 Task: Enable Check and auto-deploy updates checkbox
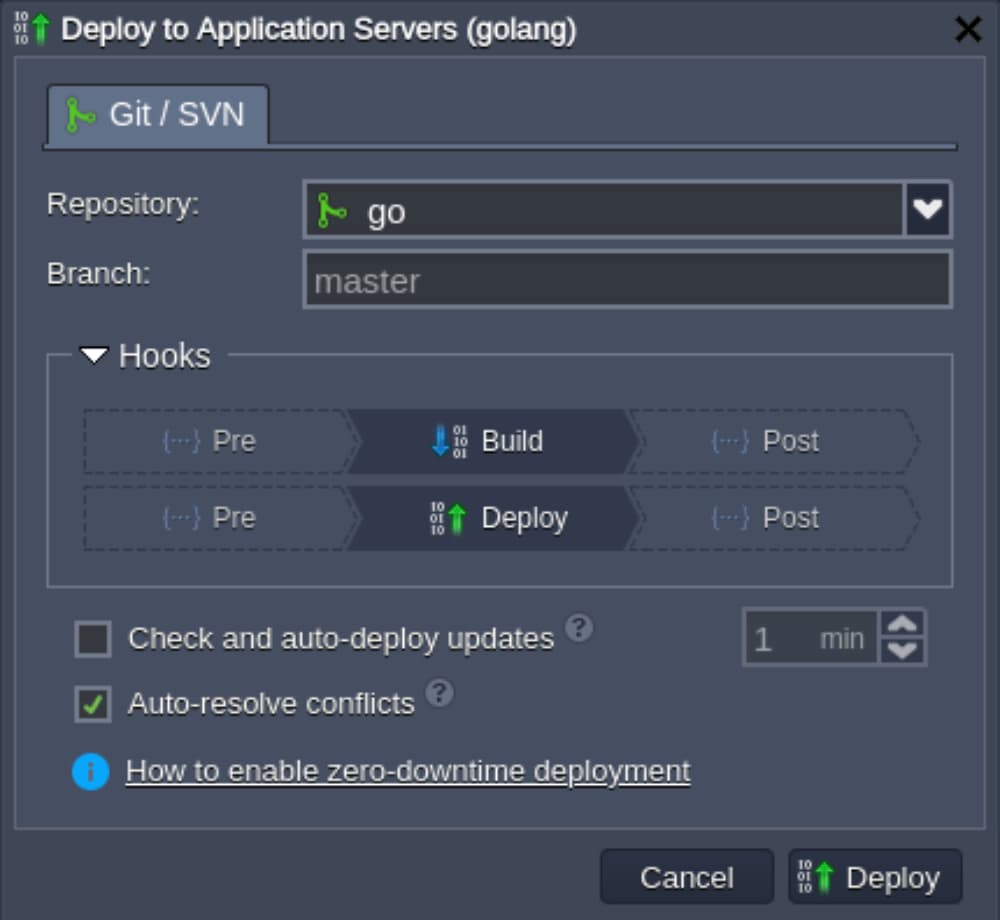93,639
